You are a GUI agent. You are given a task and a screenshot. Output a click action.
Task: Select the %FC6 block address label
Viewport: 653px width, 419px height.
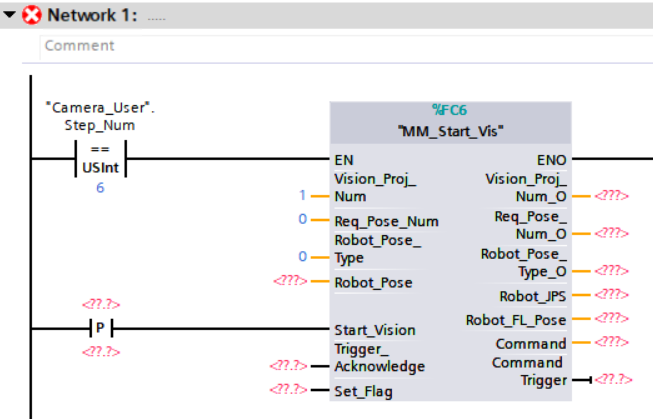(450, 110)
